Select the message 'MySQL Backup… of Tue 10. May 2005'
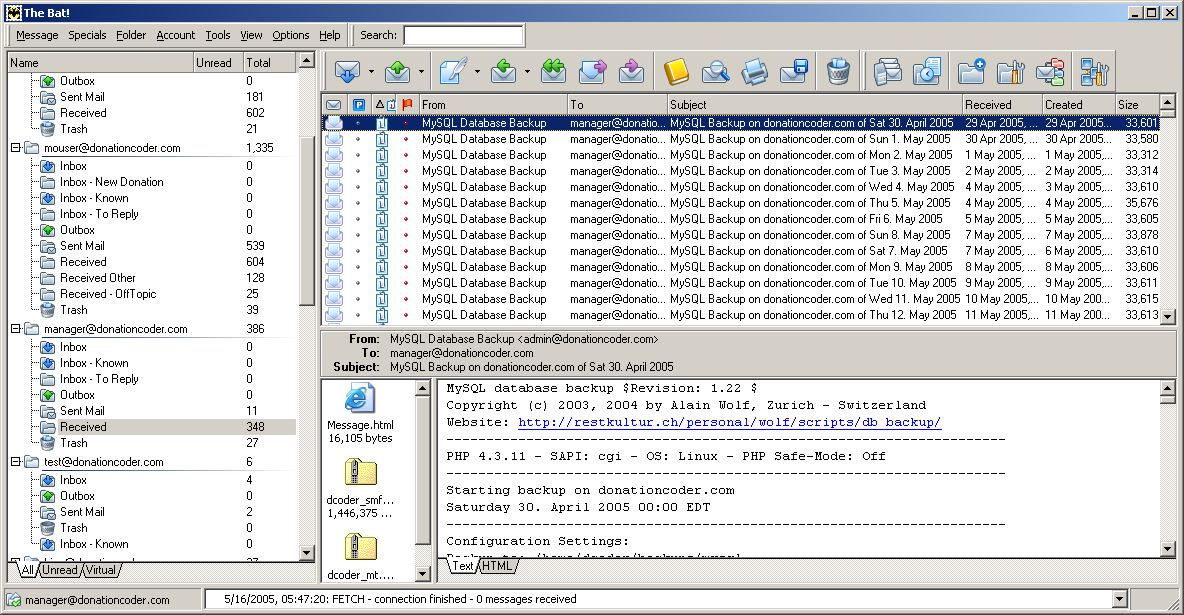The width and height of the screenshot is (1184, 615). click(x=741, y=283)
